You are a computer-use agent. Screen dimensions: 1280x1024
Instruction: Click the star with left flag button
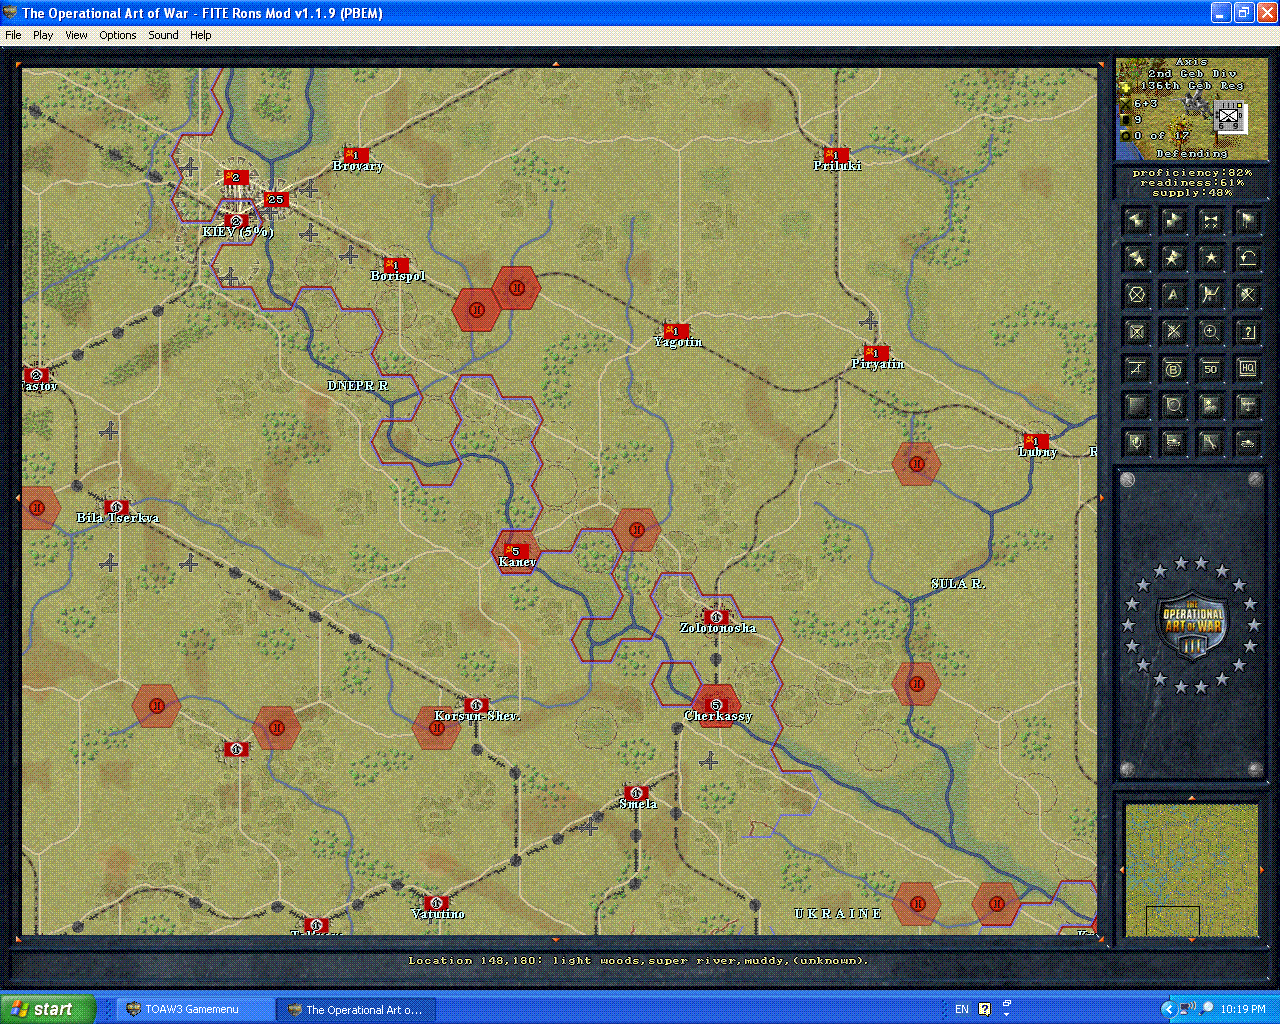pyautogui.click(x=1136, y=258)
